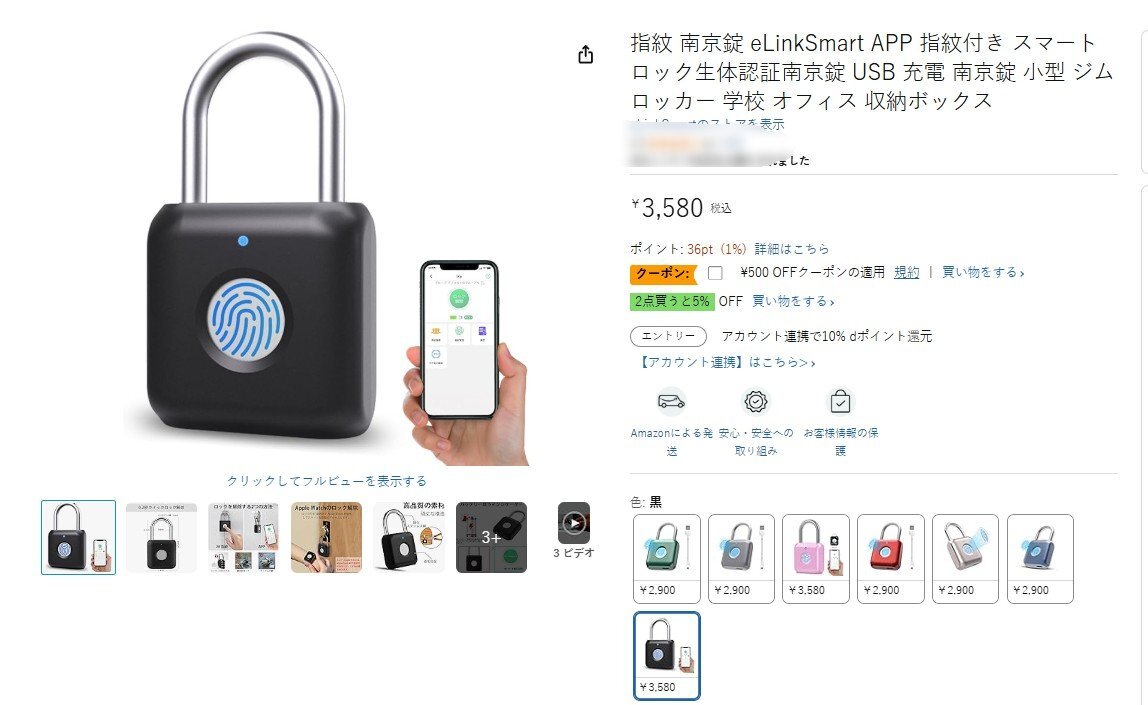Select the gray padlock at ¥2,900
The width and height of the screenshot is (1148, 705).
pos(741,559)
